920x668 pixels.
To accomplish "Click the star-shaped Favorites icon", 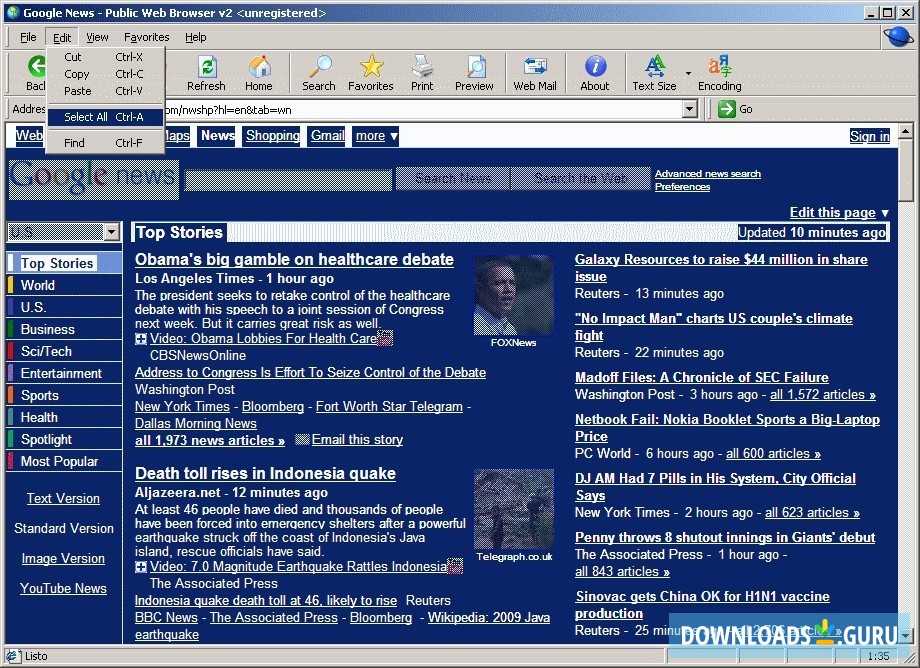I will pyautogui.click(x=370, y=70).
